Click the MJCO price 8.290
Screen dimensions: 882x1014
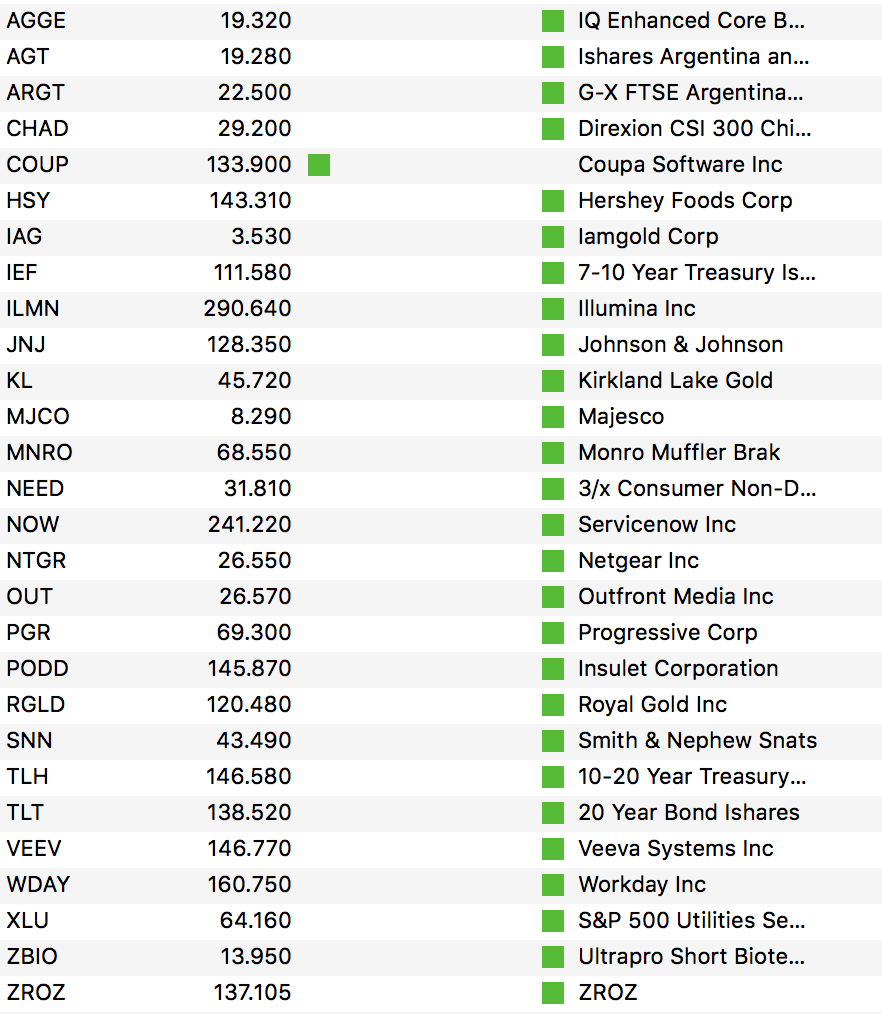pyautogui.click(x=258, y=417)
